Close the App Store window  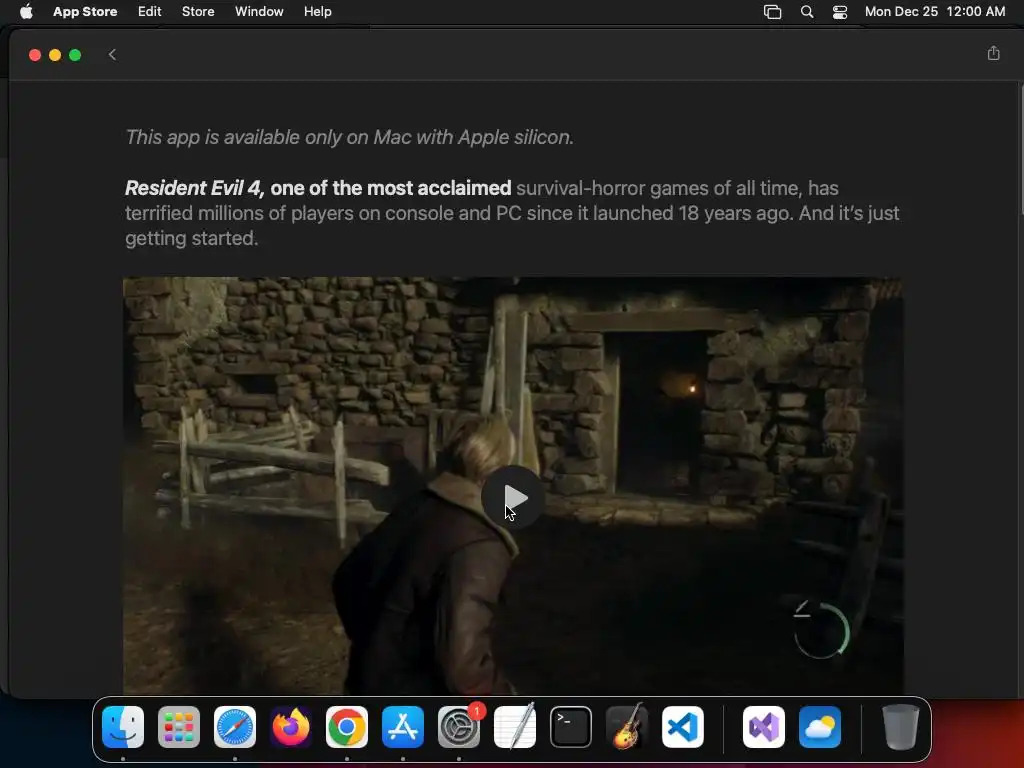pos(35,55)
